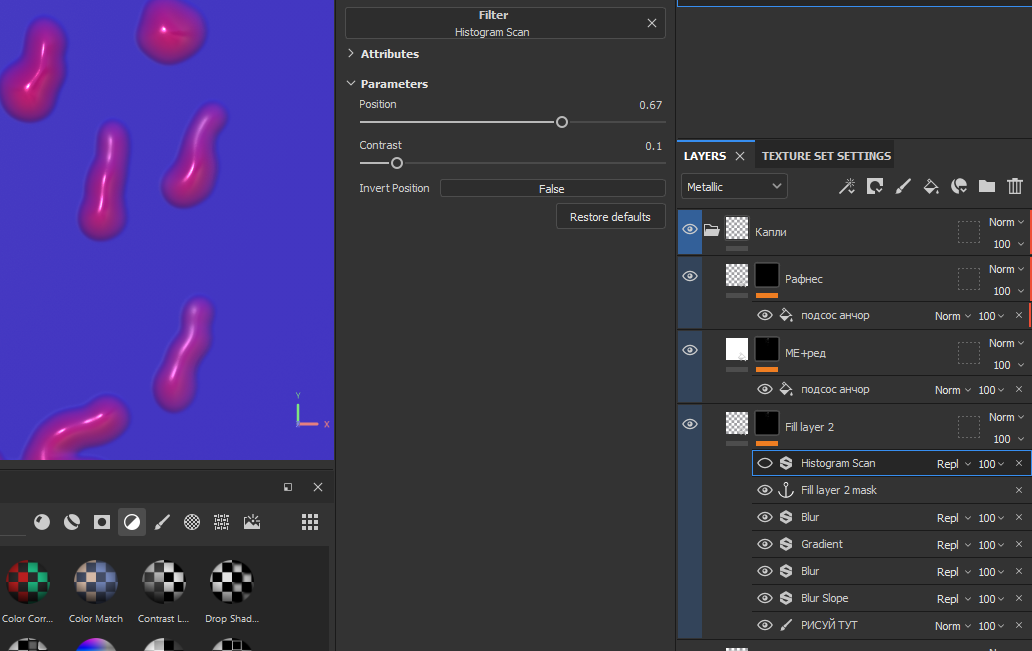Switch to Texture Set Settings tab
Screen dimensions: 1032x651
[x=826, y=156]
